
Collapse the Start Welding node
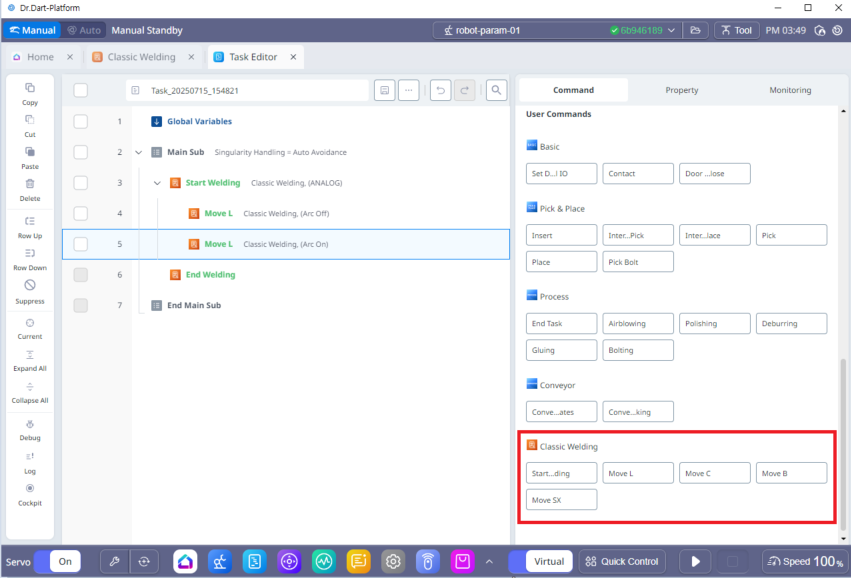point(157,183)
